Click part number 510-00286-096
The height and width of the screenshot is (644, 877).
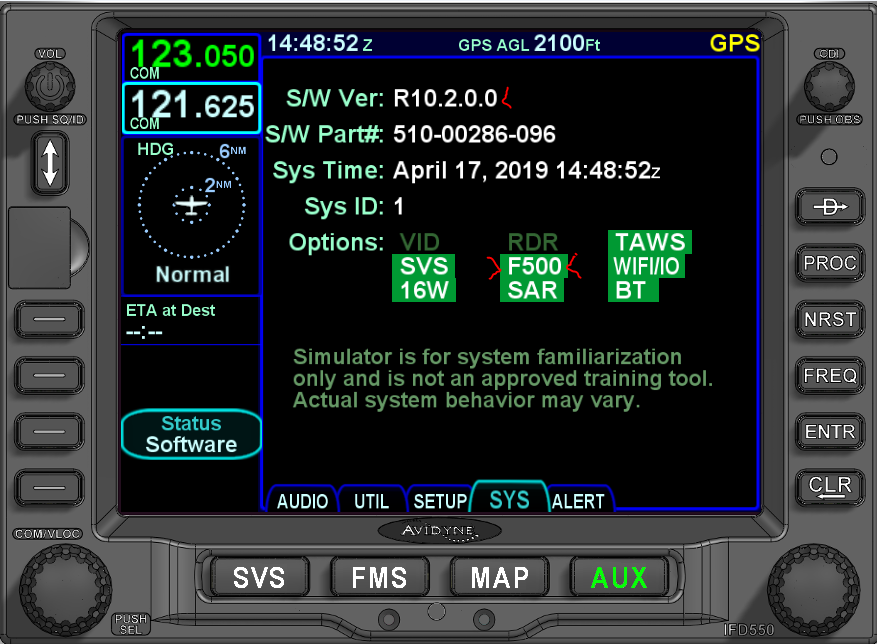(474, 134)
